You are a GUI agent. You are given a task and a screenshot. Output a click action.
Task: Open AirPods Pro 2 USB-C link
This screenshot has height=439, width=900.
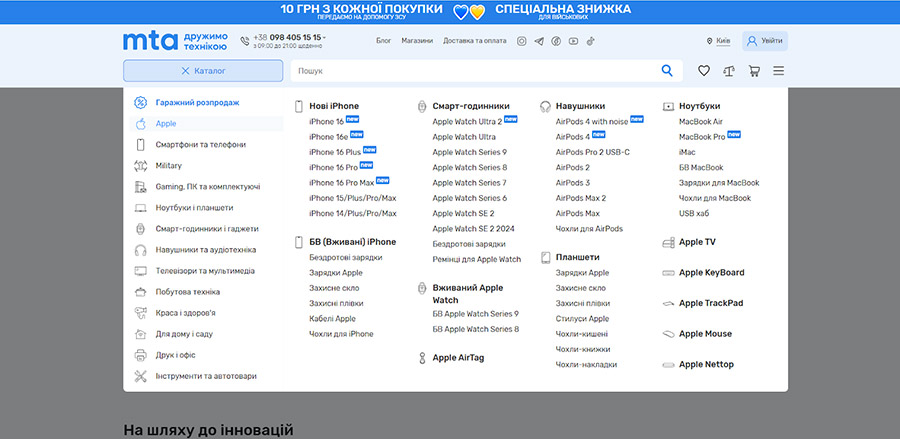click(593, 152)
